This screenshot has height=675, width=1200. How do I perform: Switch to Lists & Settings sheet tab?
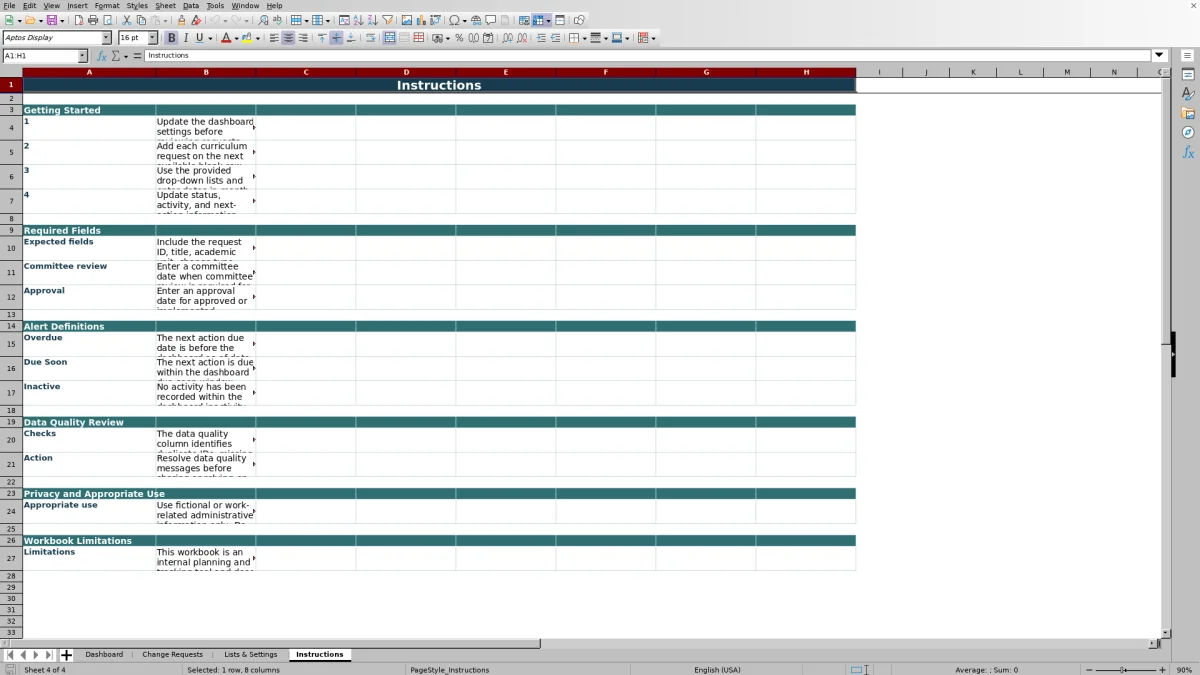[x=250, y=655]
